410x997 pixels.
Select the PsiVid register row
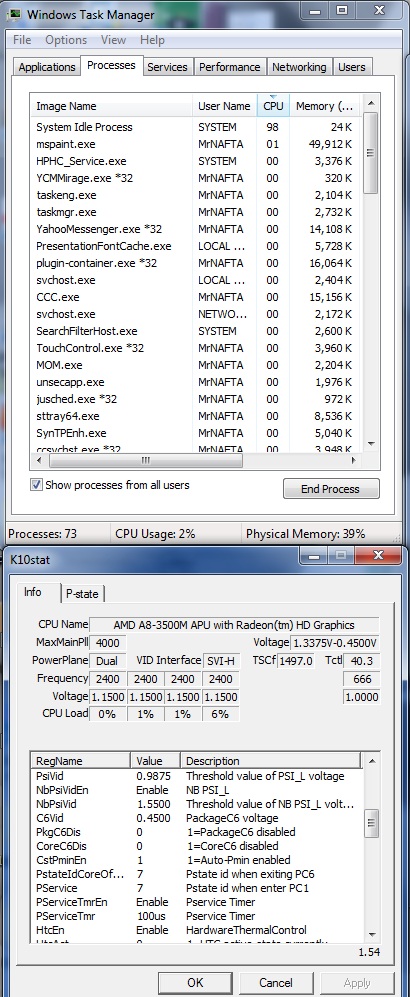coord(196,776)
